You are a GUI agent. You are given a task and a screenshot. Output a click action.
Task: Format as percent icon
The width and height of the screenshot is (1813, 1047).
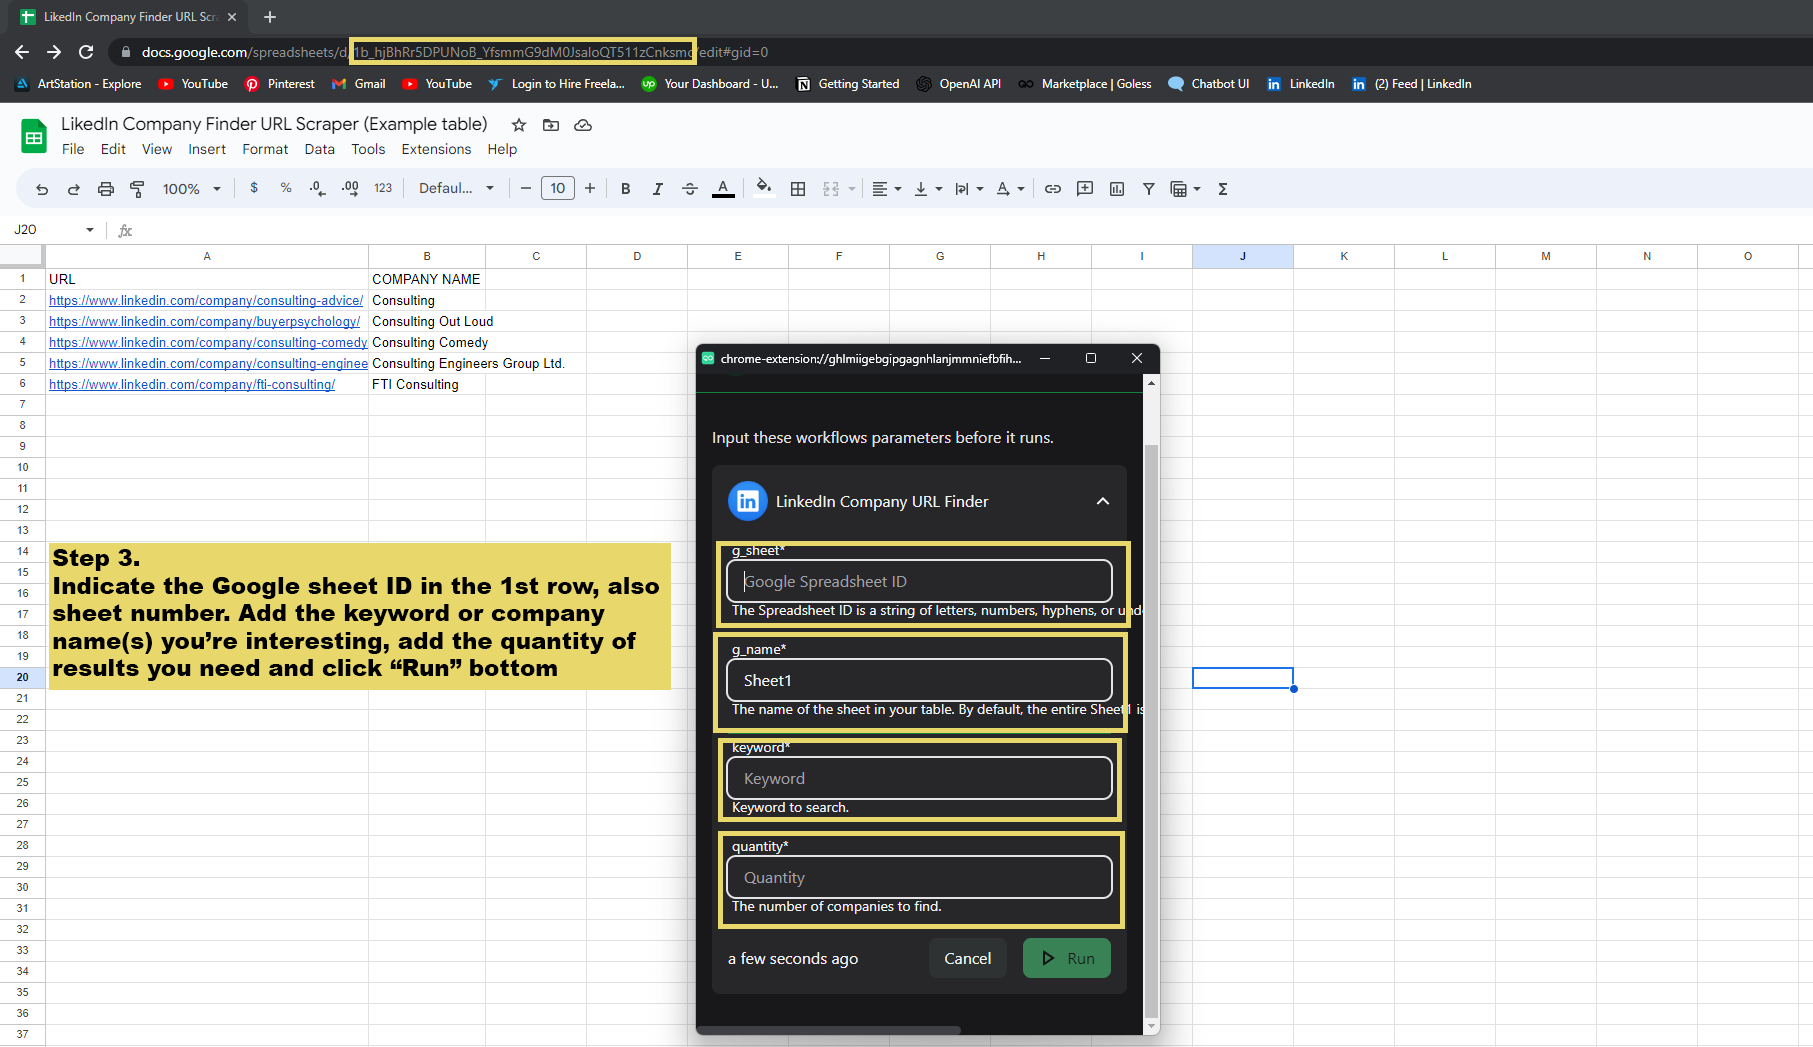pyautogui.click(x=286, y=188)
